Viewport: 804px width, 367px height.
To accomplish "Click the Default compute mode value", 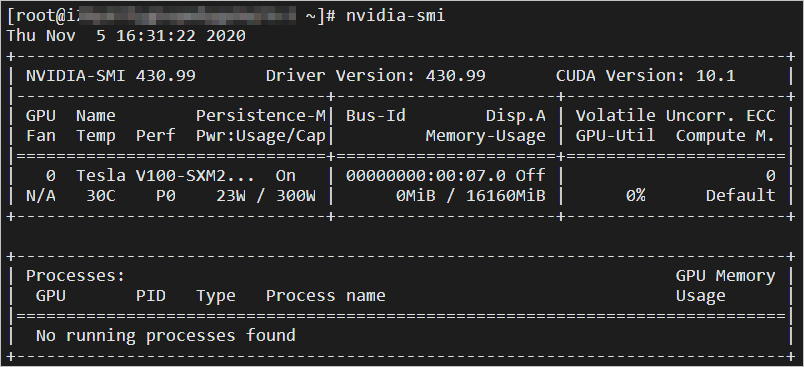I will (x=740, y=196).
